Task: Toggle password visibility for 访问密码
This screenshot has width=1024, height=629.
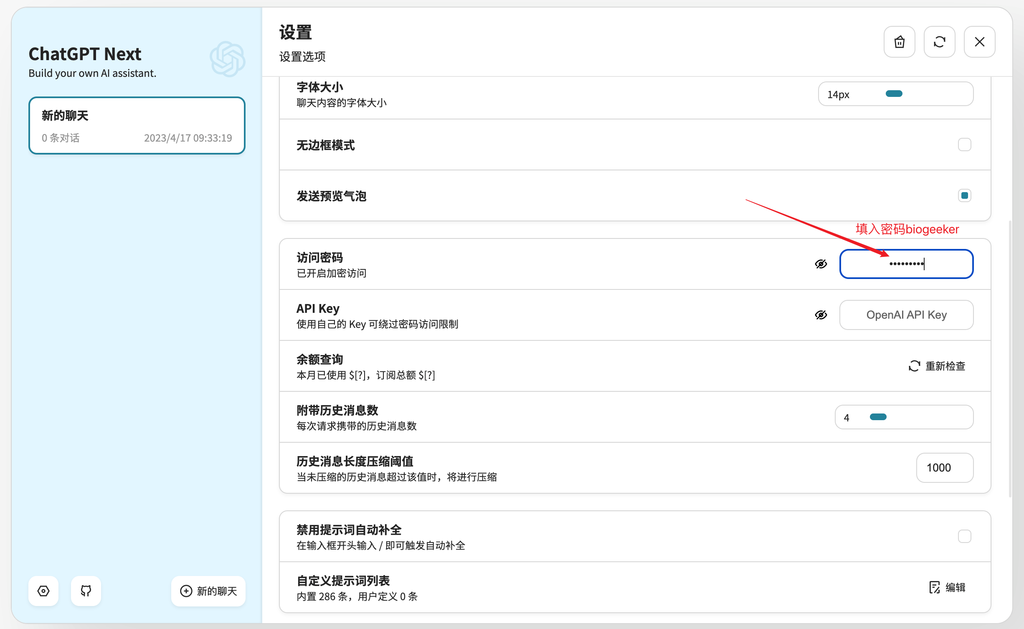Action: pos(821,264)
